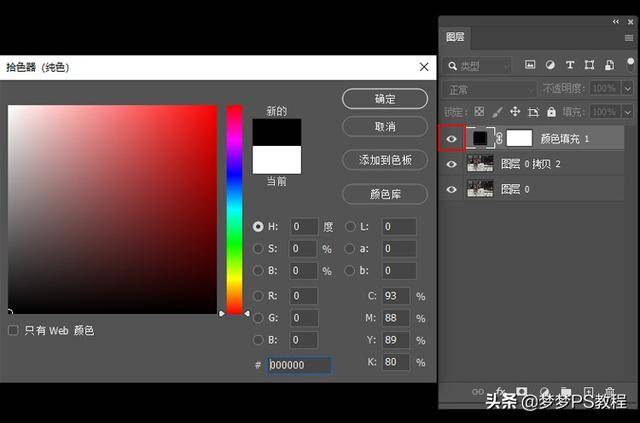This screenshot has width=640, height=423.
Task: Select the Lab b: radio button
Action: (350, 270)
